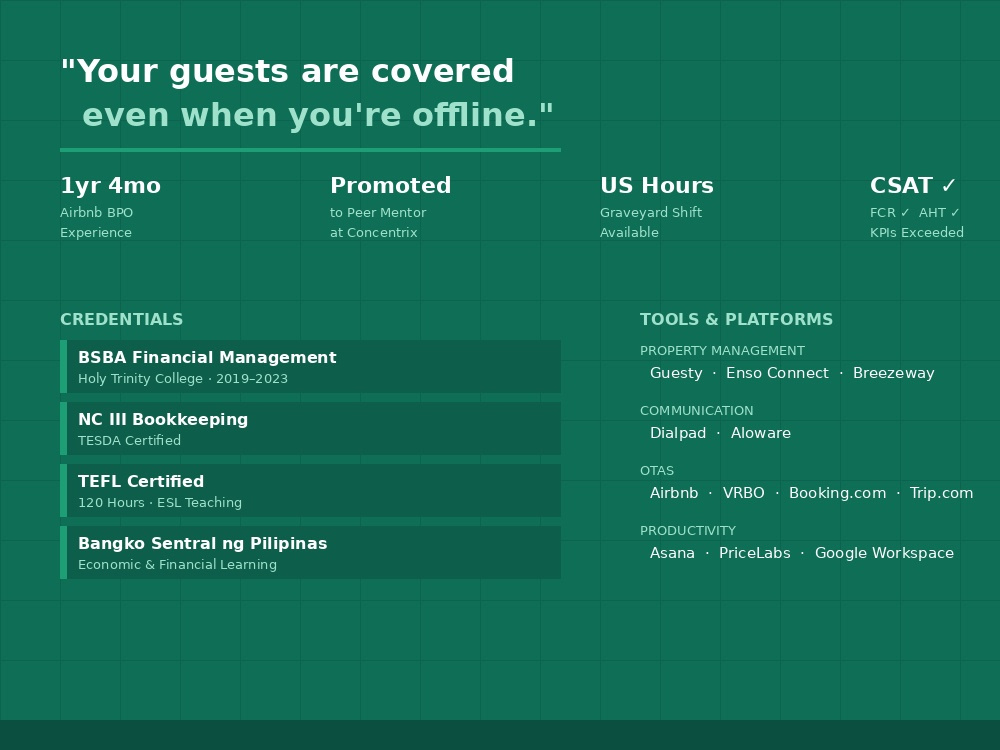Select "Airbnb" in the OTAs list
The image size is (1000, 750).
pyautogui.click(x=673, y=493)
